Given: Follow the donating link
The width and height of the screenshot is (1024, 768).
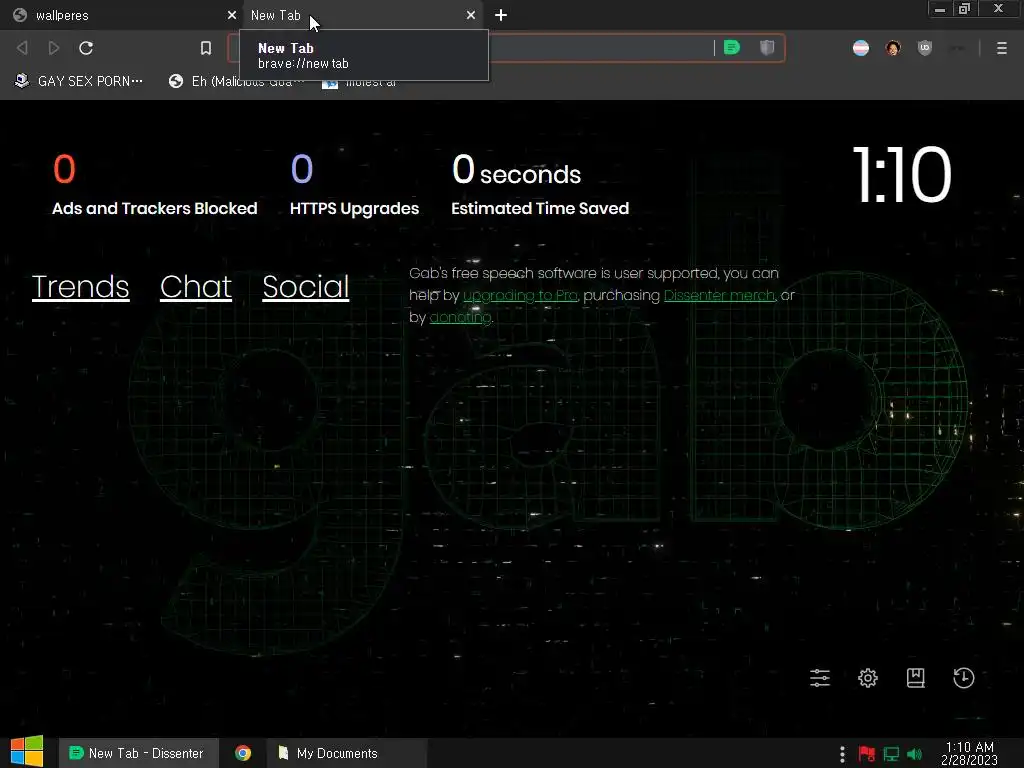Looking at the screenshot, I should 460,317.
